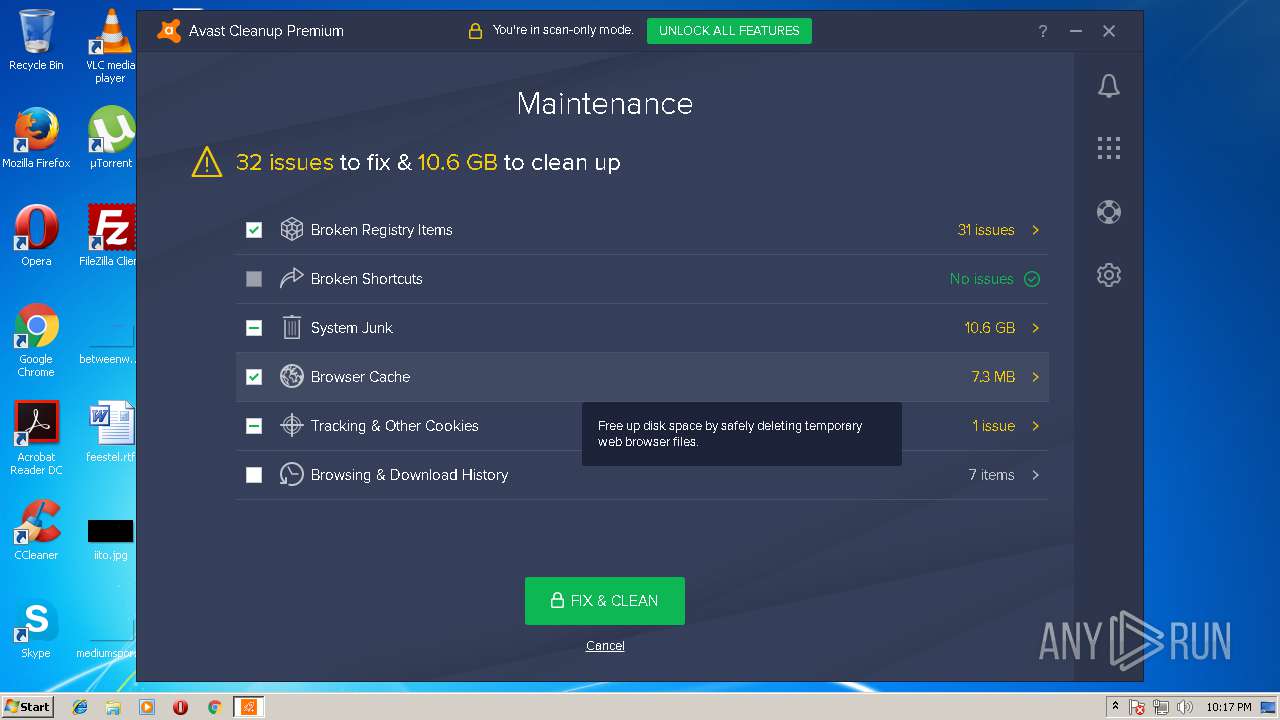Open FileZilla Client desktop shortcut
Viewport: 1280px width, 720px height.
110,236
